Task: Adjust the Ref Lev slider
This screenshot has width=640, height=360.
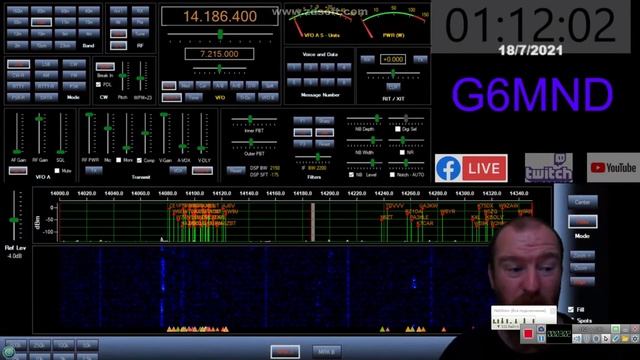Action: point(15,216)
